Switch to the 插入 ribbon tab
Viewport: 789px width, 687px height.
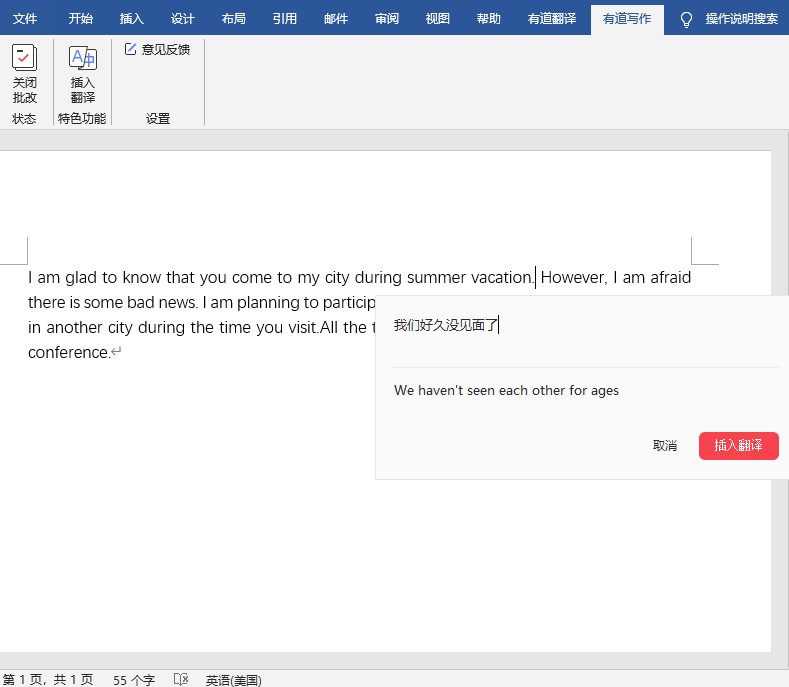click(x=132, y=19)
